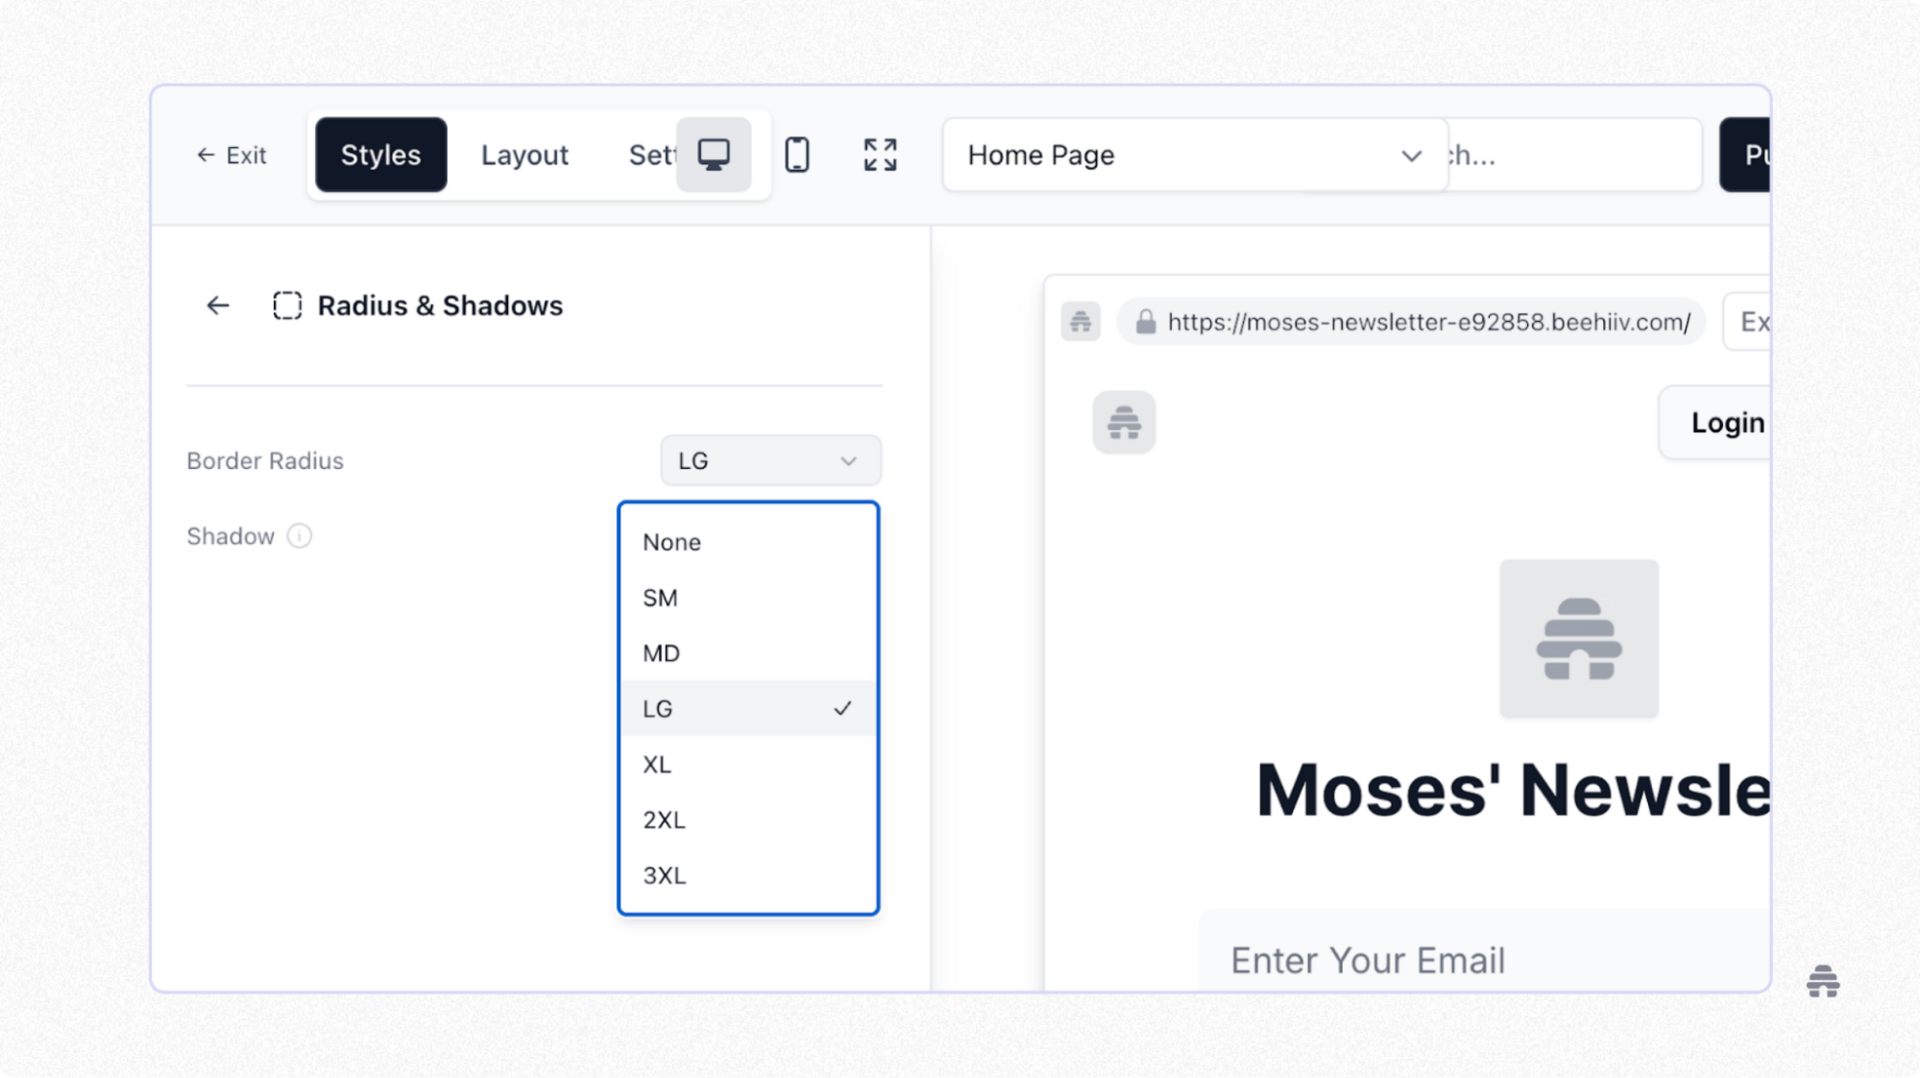Click the Radius & Shadows panel icon

click(288, 305)
